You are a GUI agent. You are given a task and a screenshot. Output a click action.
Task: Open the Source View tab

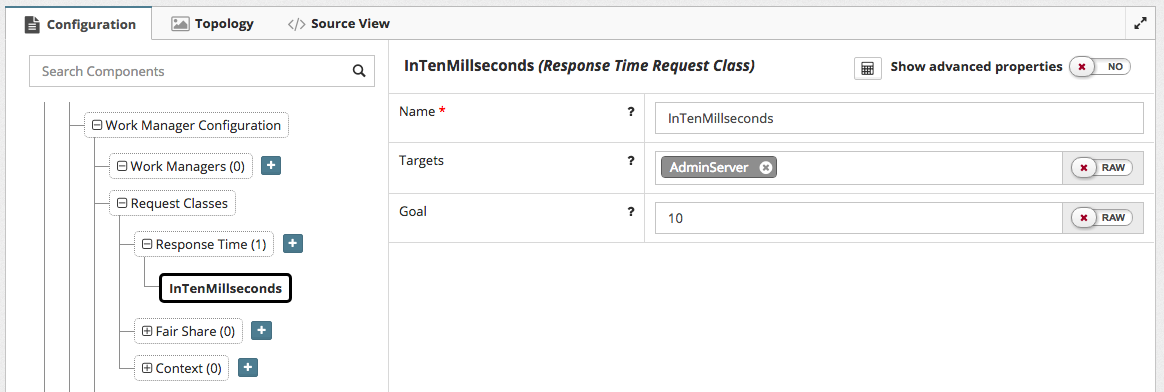click(x=339, y=24)
